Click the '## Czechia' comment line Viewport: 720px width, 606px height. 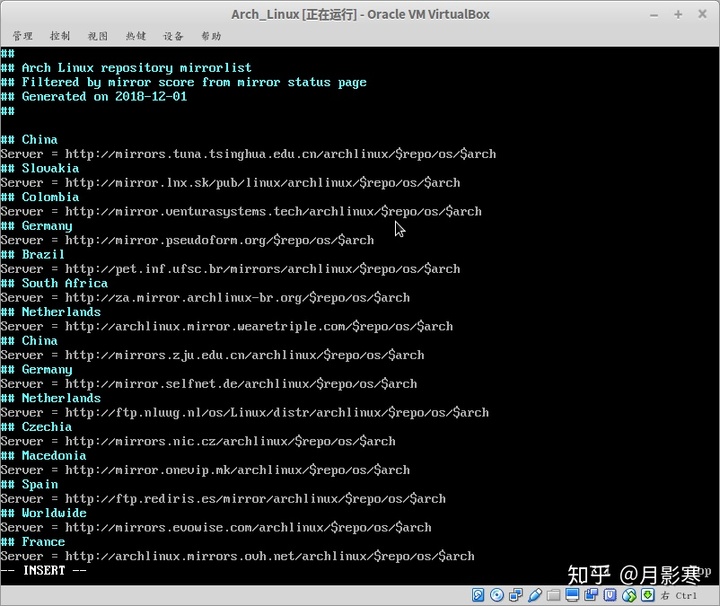(x=36, y=427)
